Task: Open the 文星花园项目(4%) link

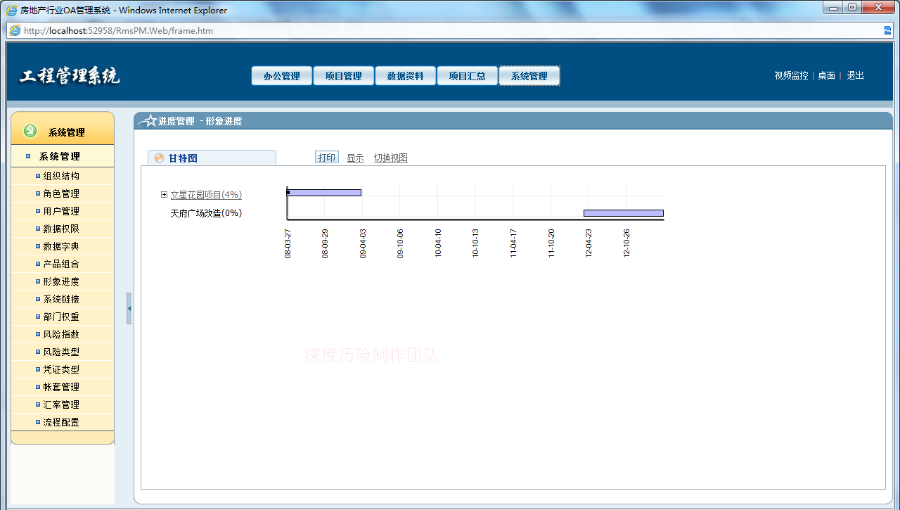Action: pyautogui.click(x=206, y=195)
